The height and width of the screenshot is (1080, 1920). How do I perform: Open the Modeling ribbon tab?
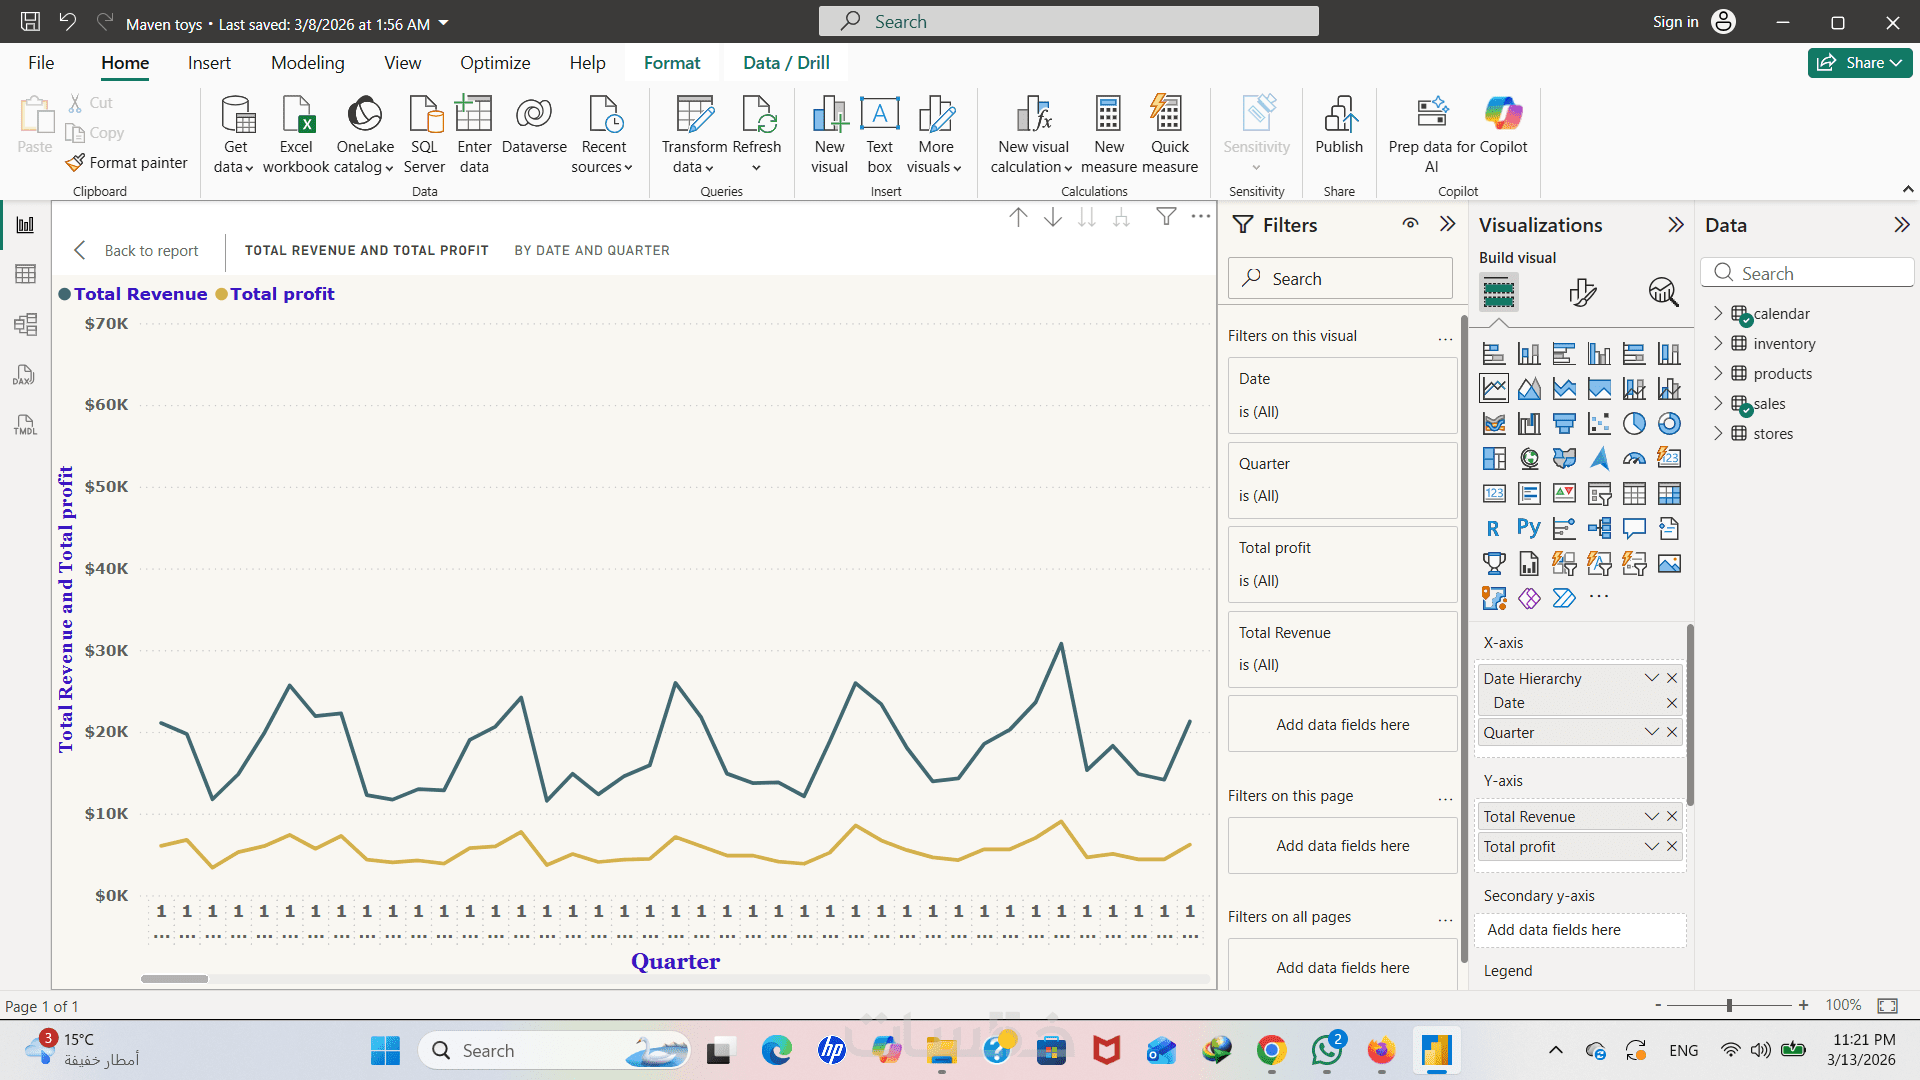tap(307, 63)
